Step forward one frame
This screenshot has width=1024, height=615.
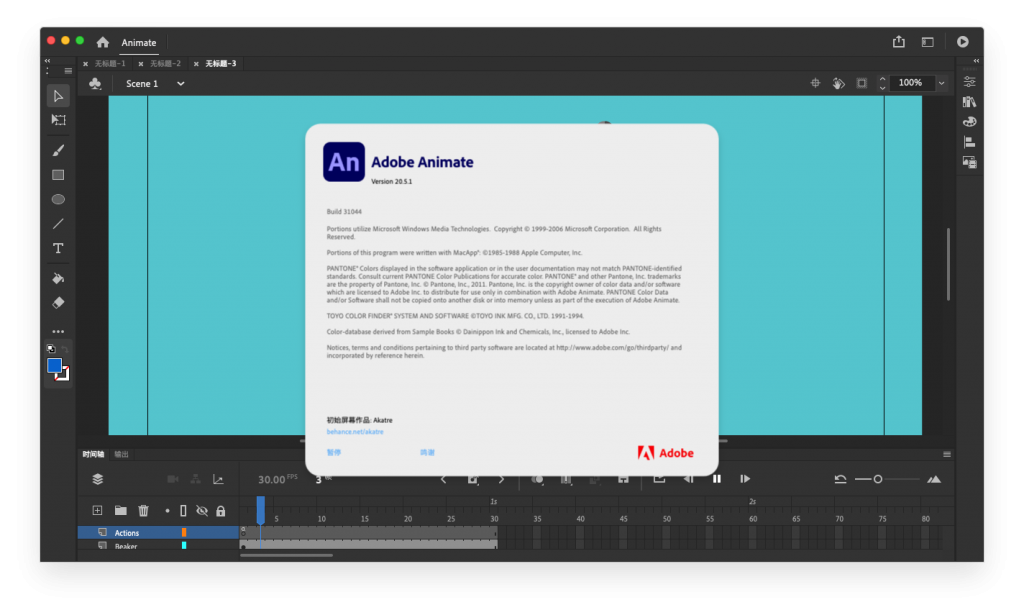pyautogui.click(x=745, y=479)
